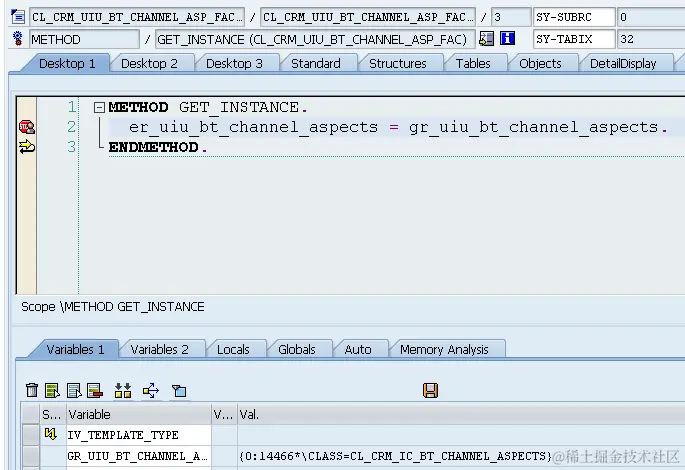This screenshot has height=470, width=685.
Task: Click the SY-SUBRC value 0 field
Action: pyautogui.click(x=651, y=17)
